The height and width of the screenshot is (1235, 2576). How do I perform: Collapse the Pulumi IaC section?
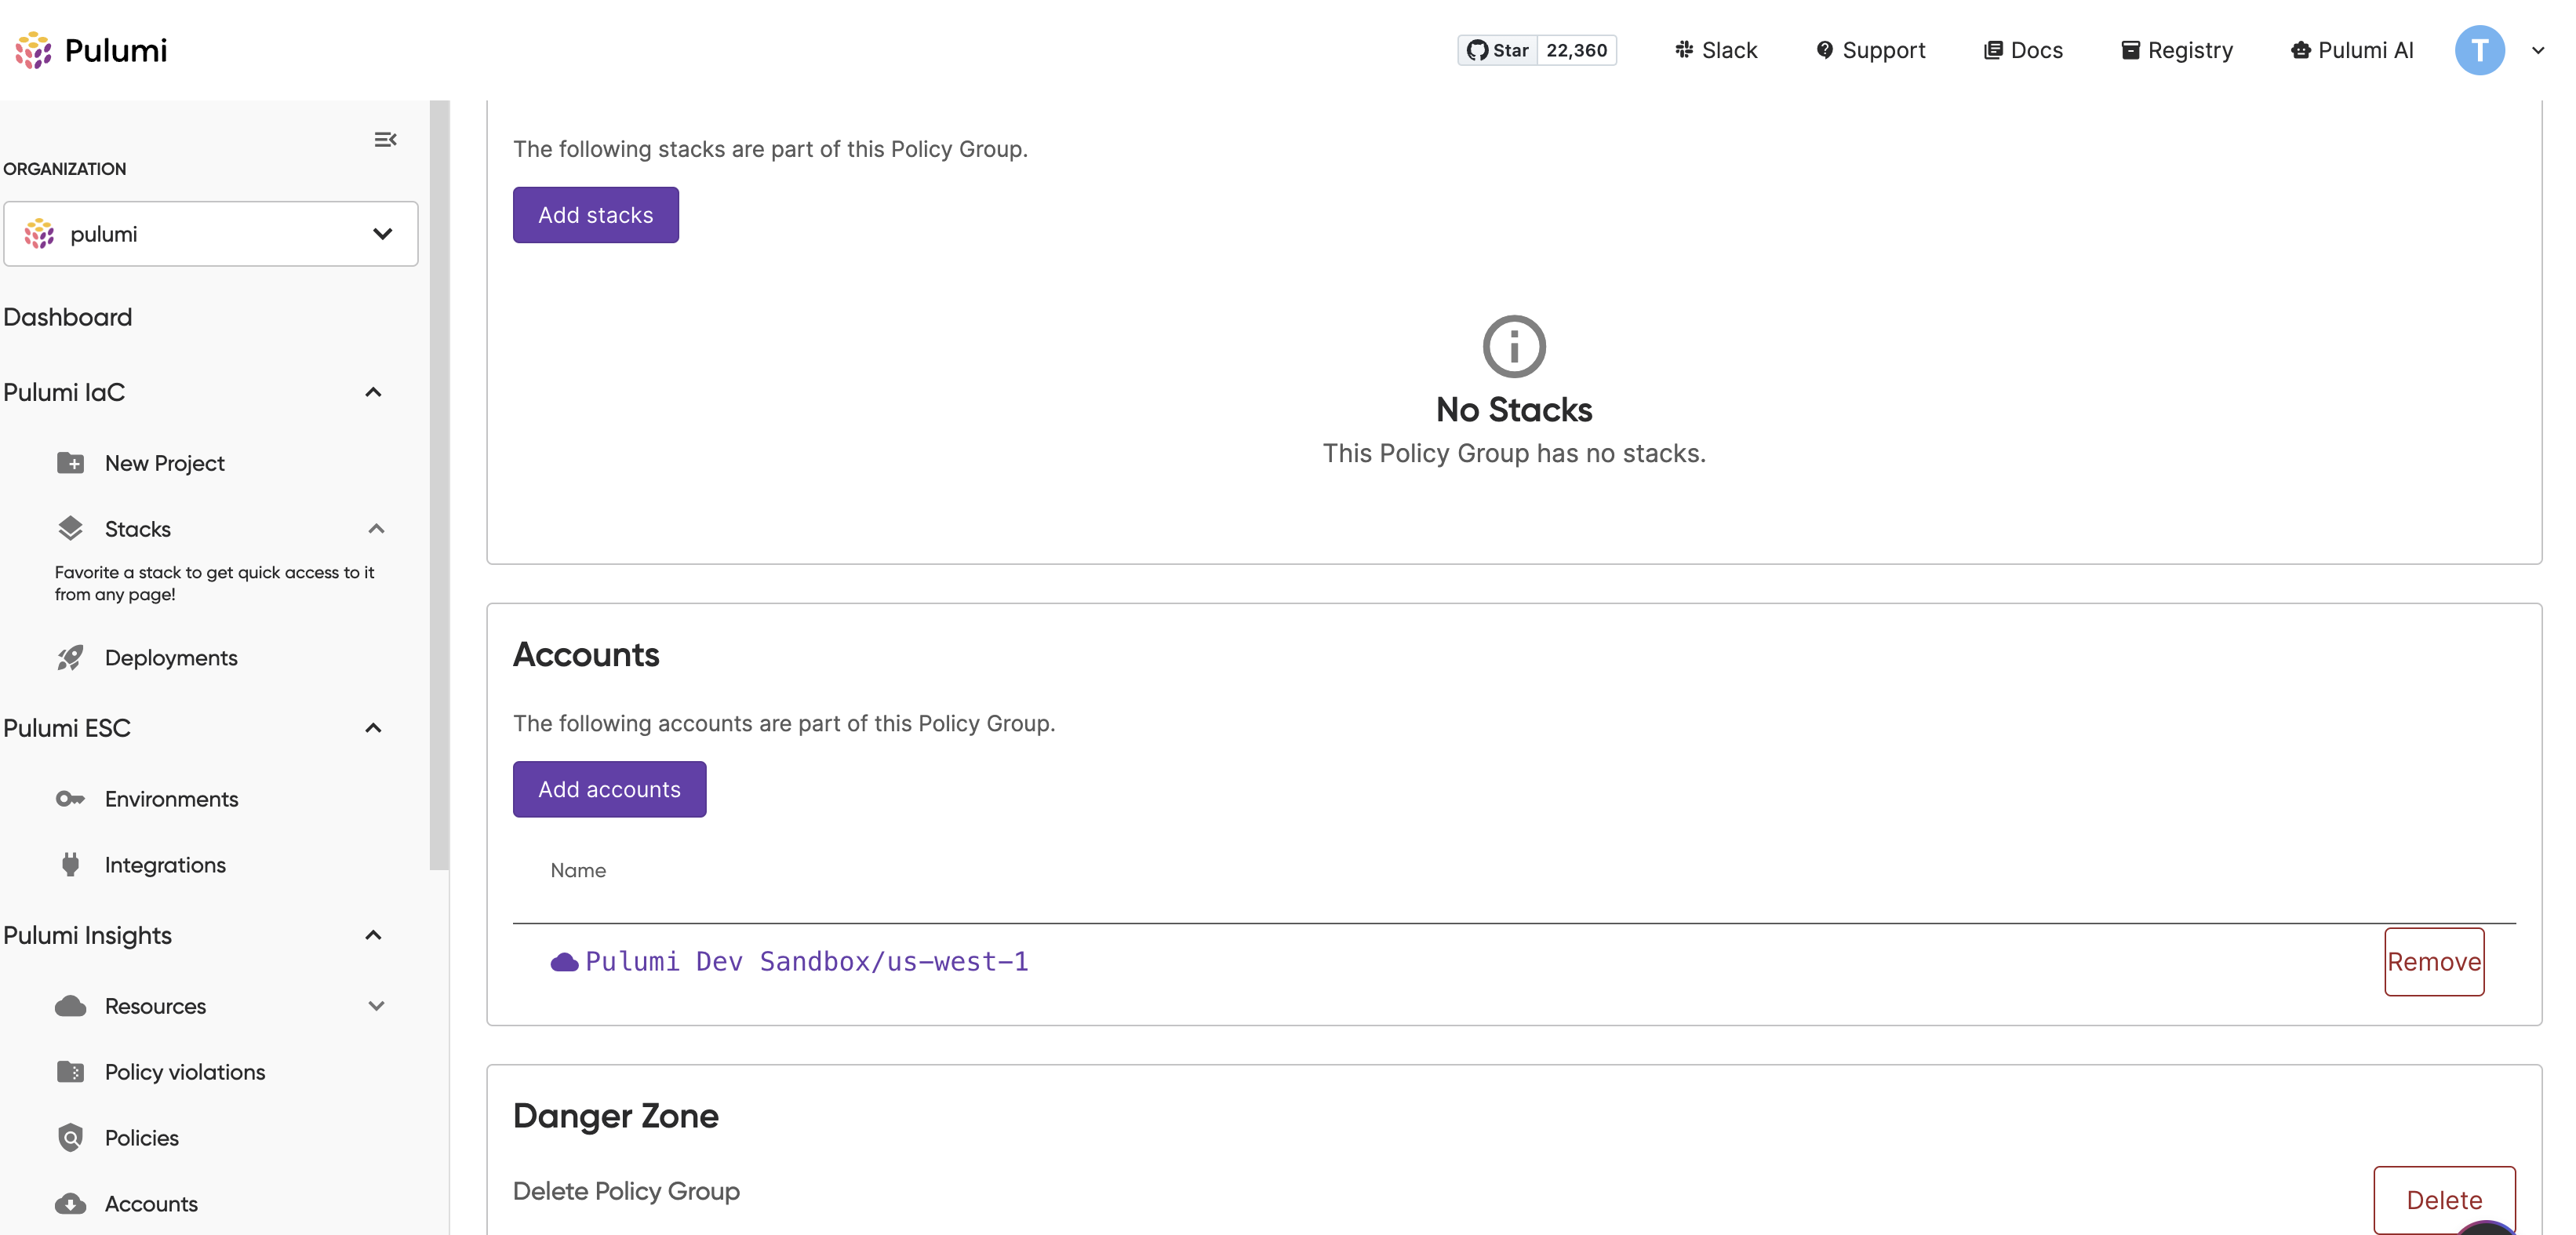coord(373,392)
